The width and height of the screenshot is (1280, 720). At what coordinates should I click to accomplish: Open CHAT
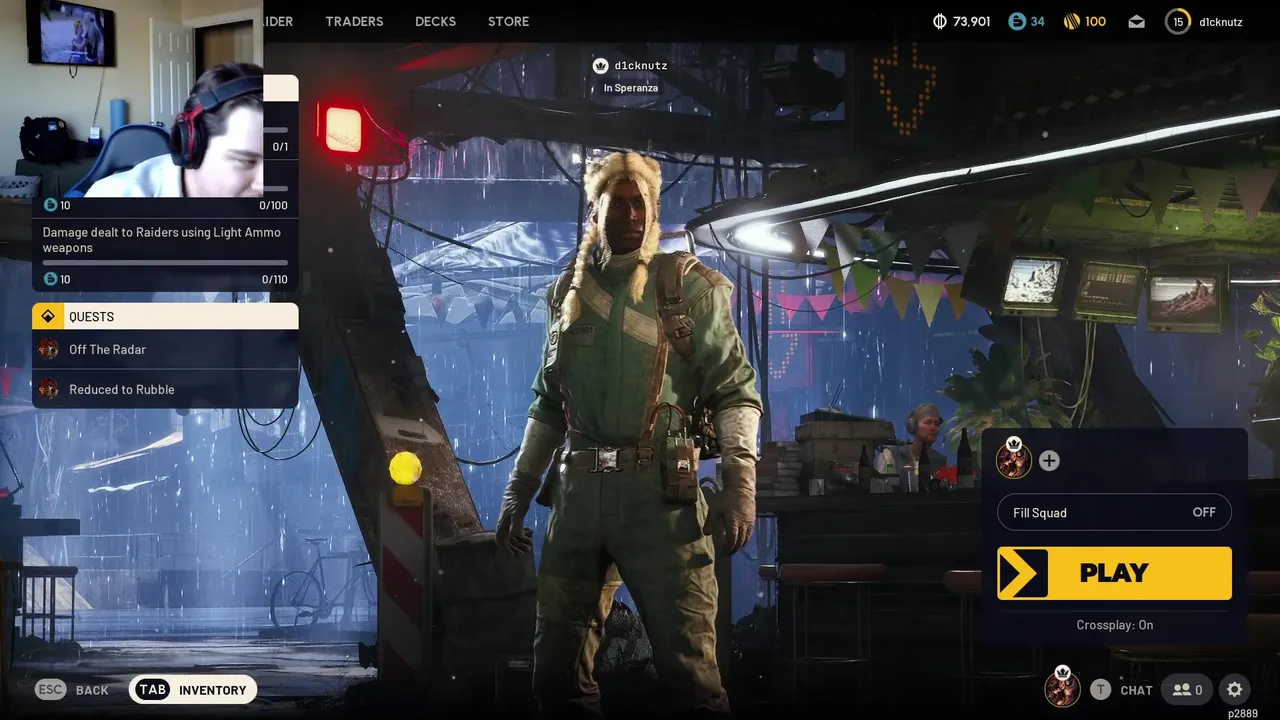click(1136, 690)
